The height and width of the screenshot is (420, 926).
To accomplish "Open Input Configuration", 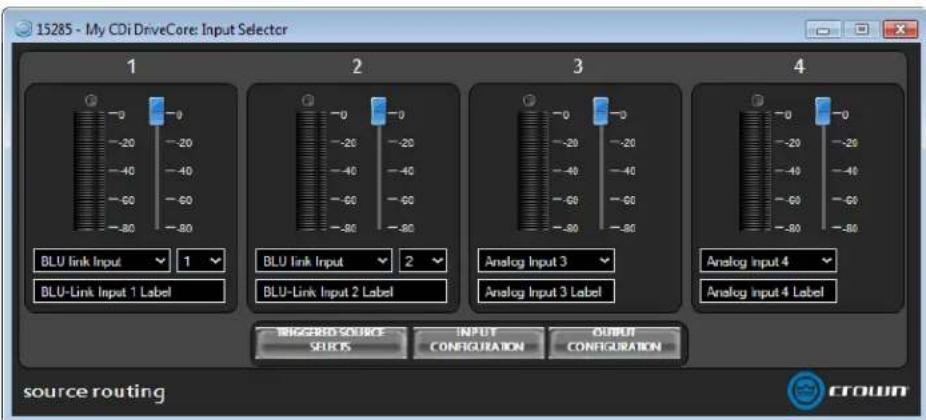I will pyautogui.click(x=478, y=341).
